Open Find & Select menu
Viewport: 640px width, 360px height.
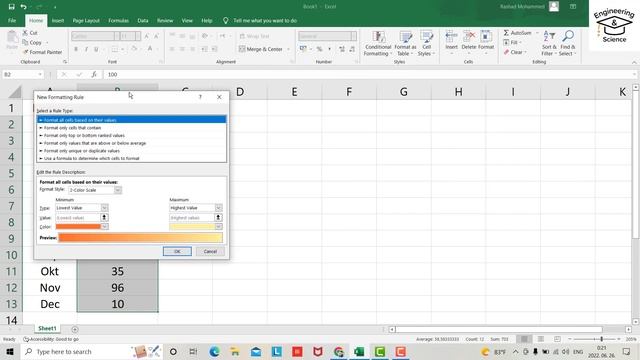coord(567,43)
